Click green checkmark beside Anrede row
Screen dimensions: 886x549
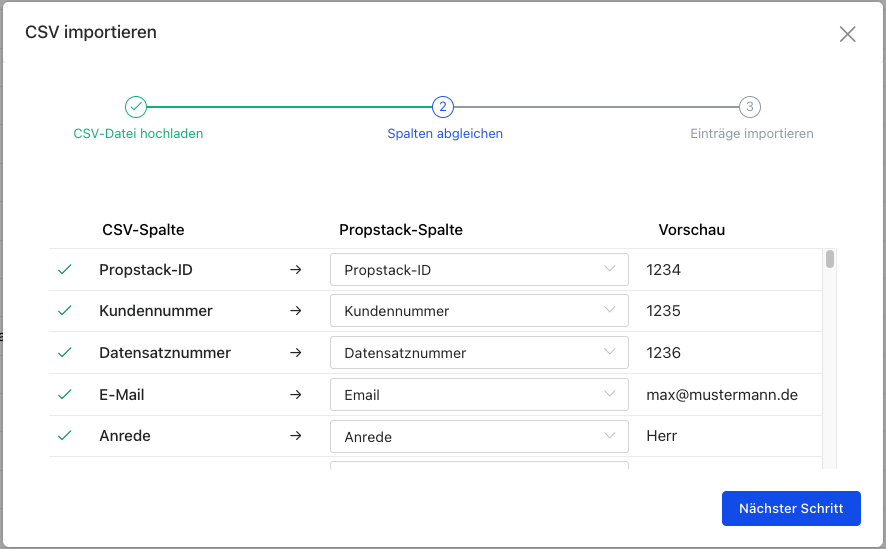(x=65, y=436)
